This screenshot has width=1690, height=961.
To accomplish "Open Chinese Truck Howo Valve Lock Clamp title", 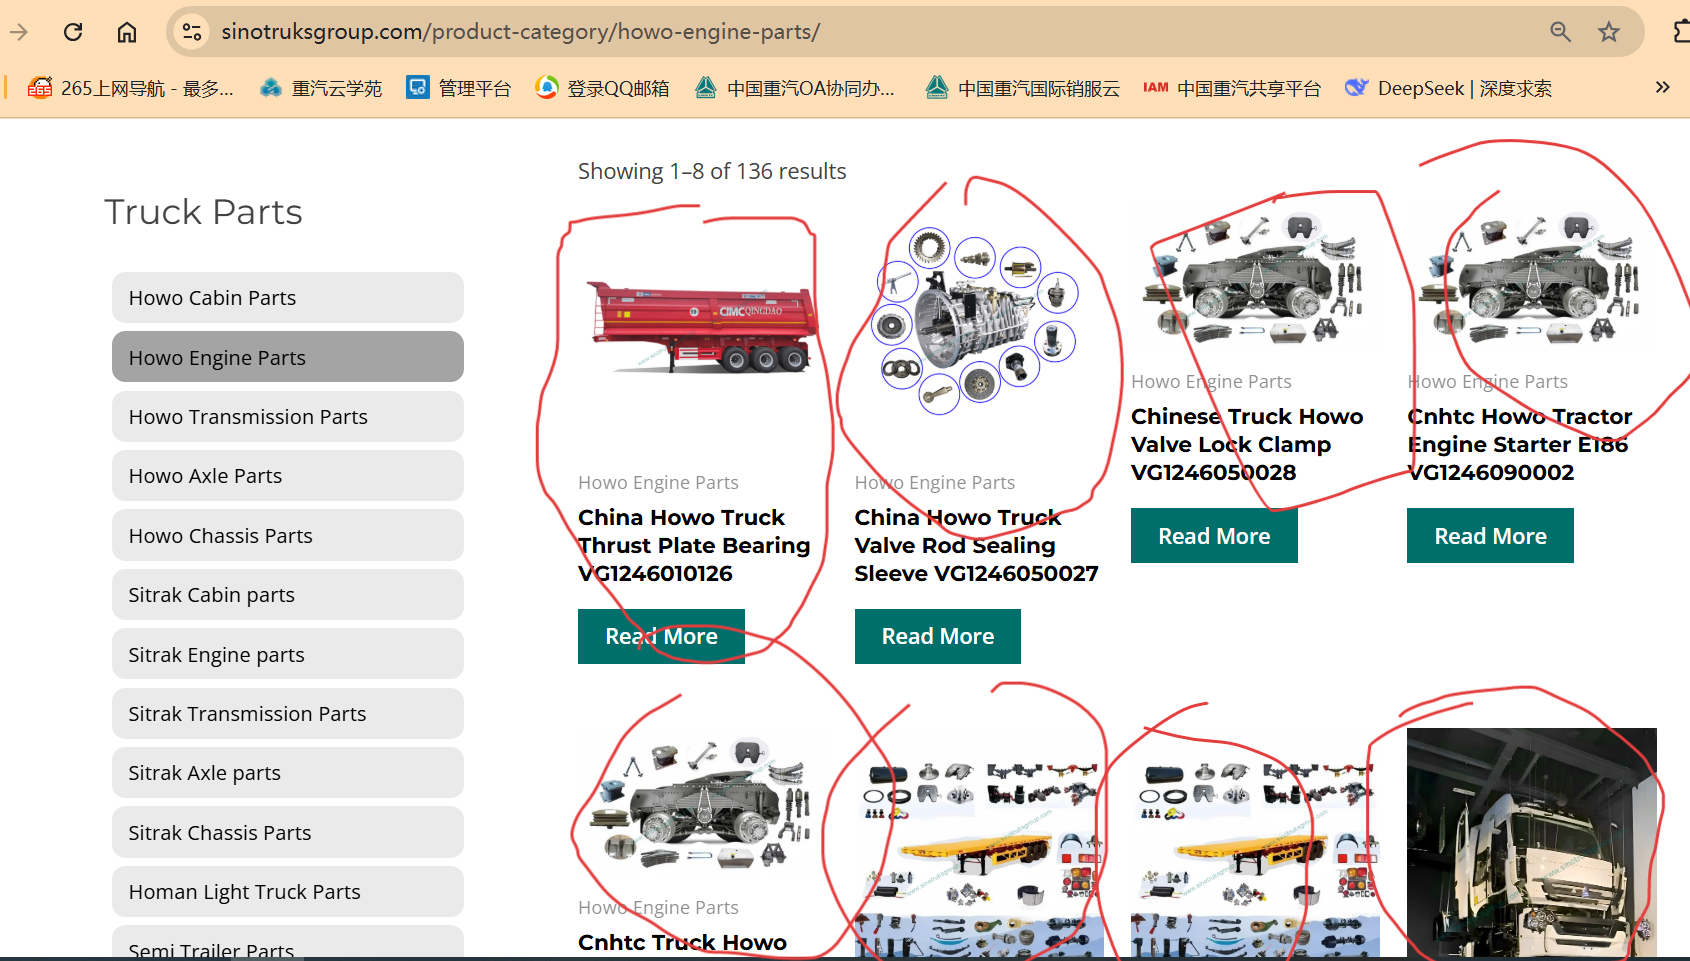I will click(1247, 444).
